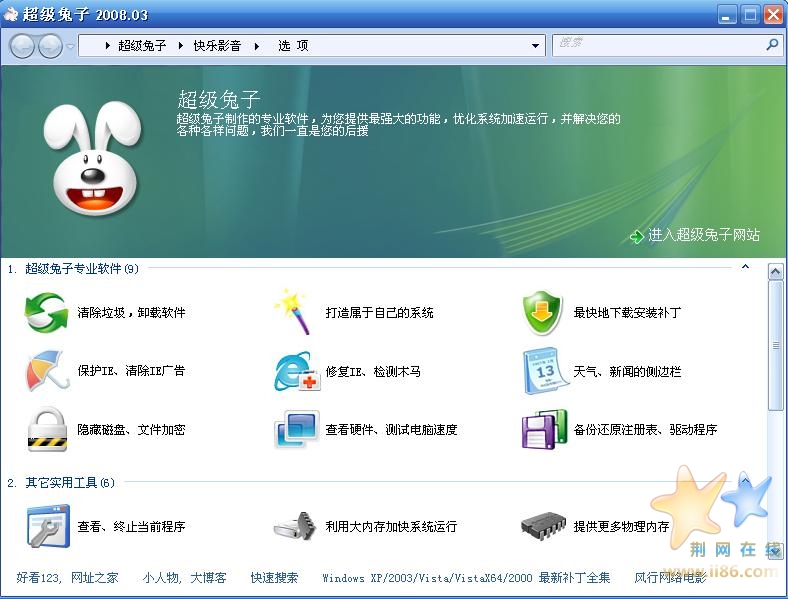
Task: Click the Super Rabbit mascot logo
Action: [91, 158]
